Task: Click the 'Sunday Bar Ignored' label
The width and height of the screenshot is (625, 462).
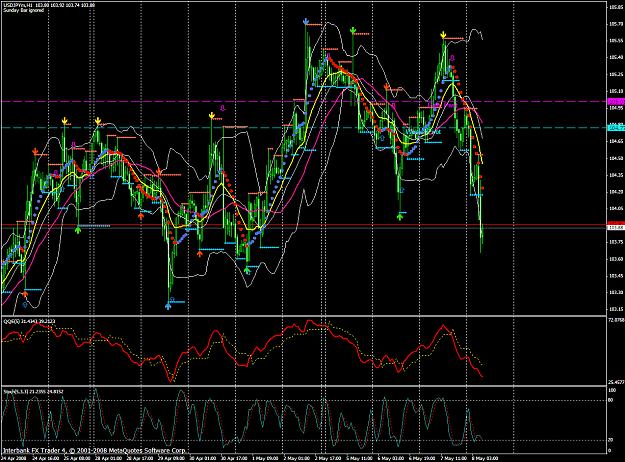Action: 23,10
